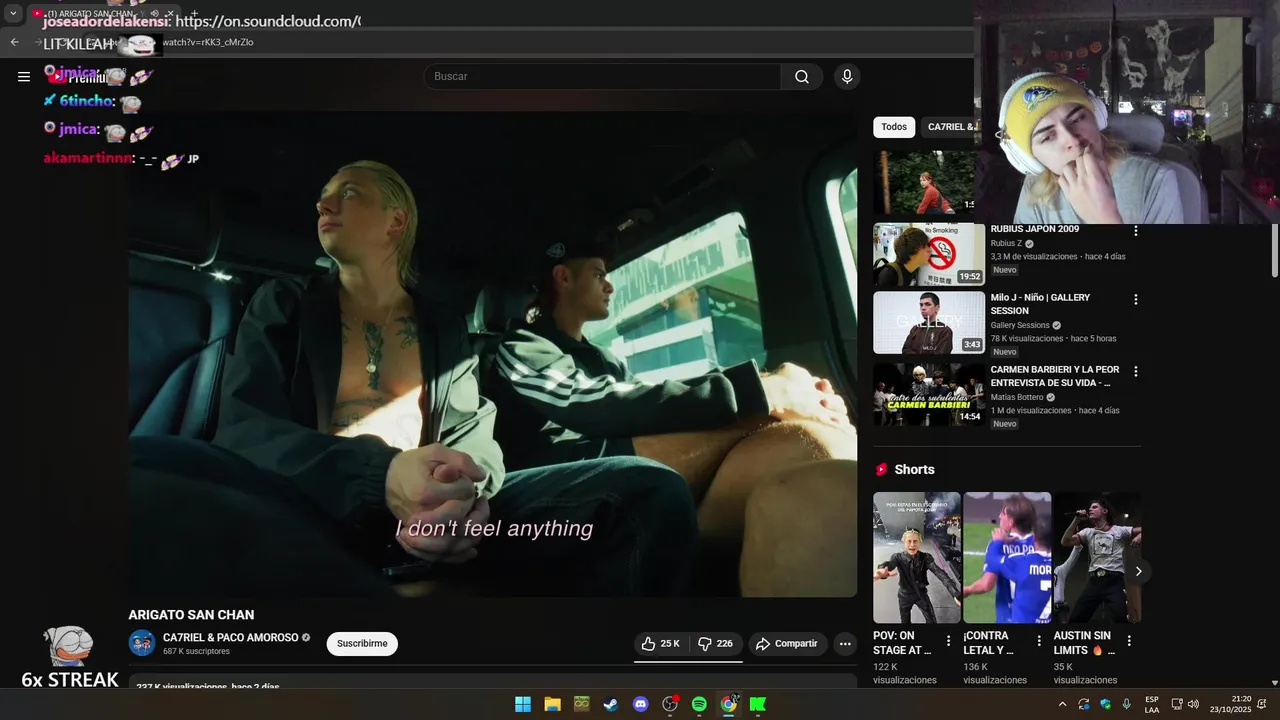Open the tab search chevron dropdown
This screenshot has width=1280, height=720.
pyautogui.click(x=13, y=14)
